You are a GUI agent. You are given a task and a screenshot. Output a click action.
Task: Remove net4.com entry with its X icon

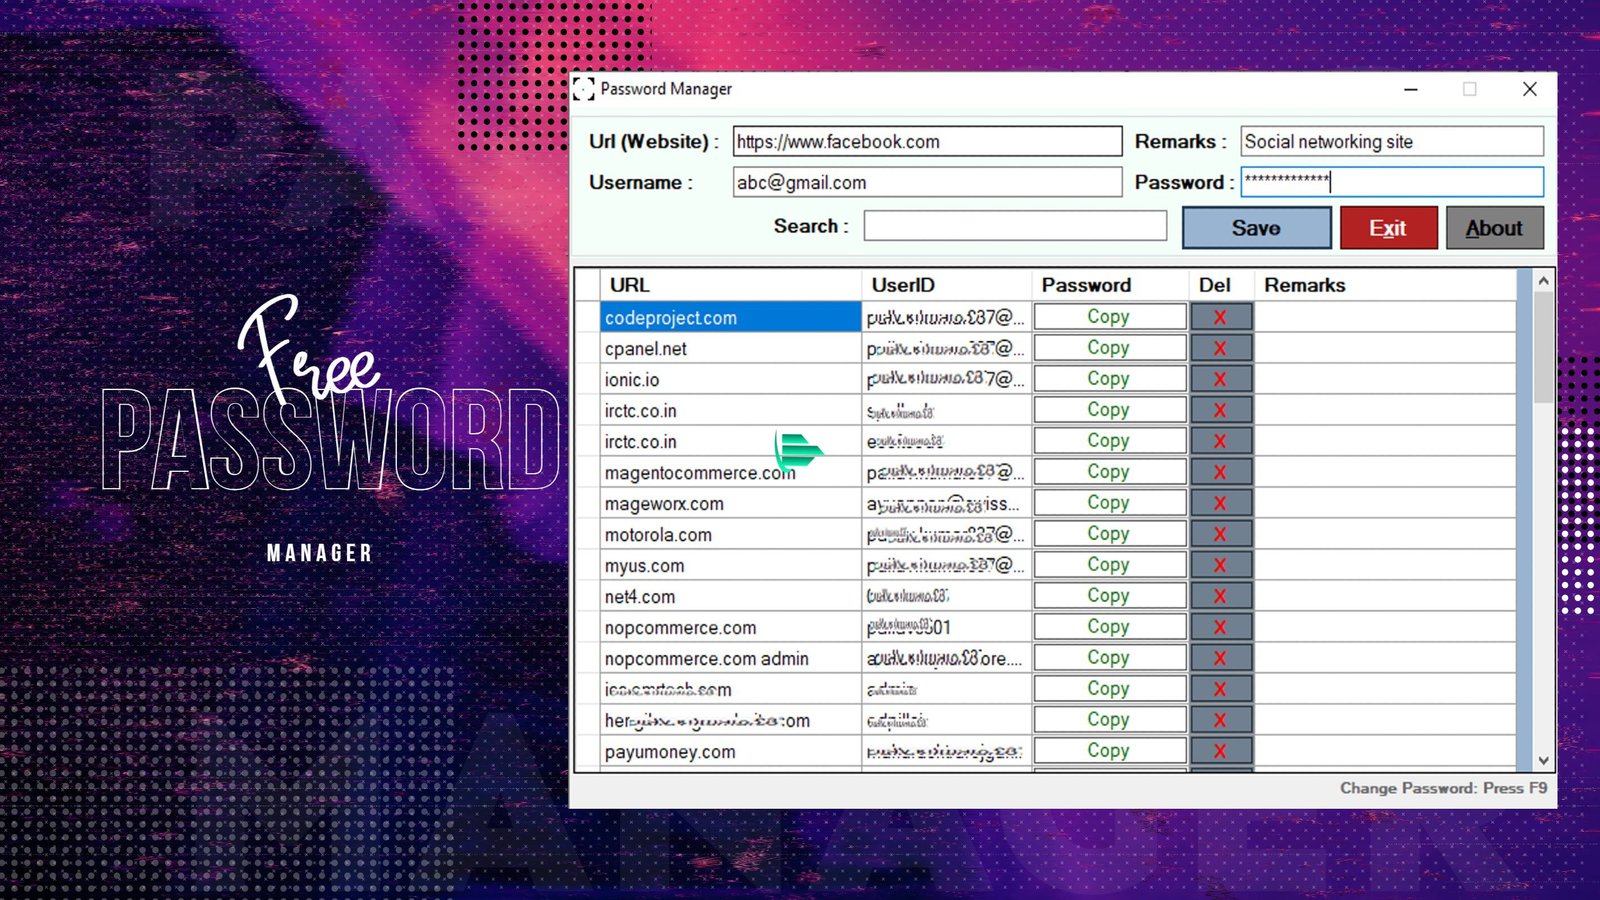1220,596
